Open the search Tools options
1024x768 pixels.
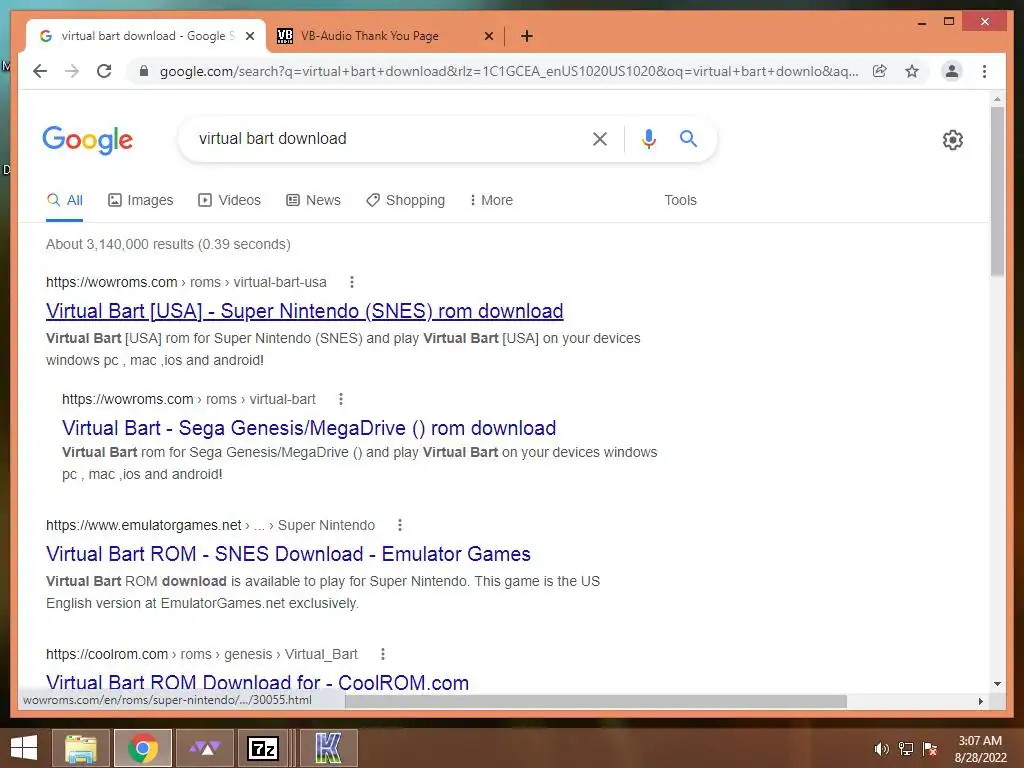click(680, 200)
